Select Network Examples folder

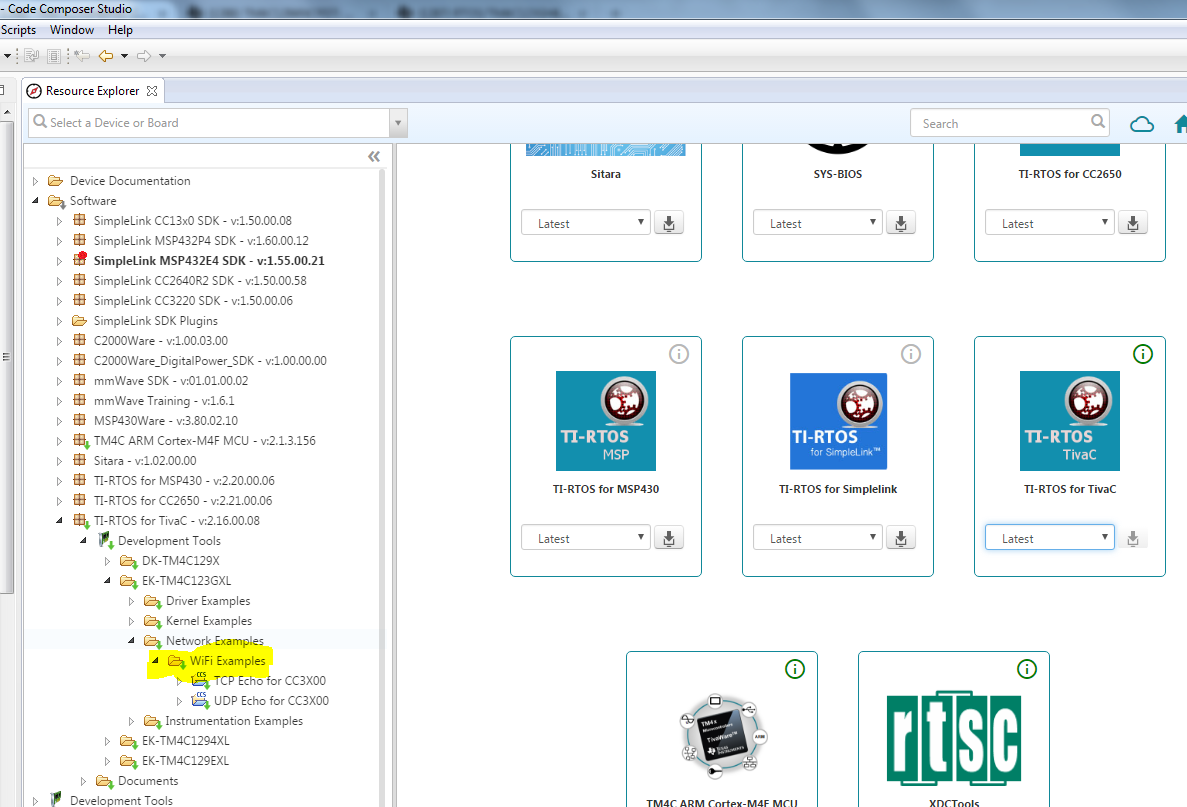(x=215, y=640)
